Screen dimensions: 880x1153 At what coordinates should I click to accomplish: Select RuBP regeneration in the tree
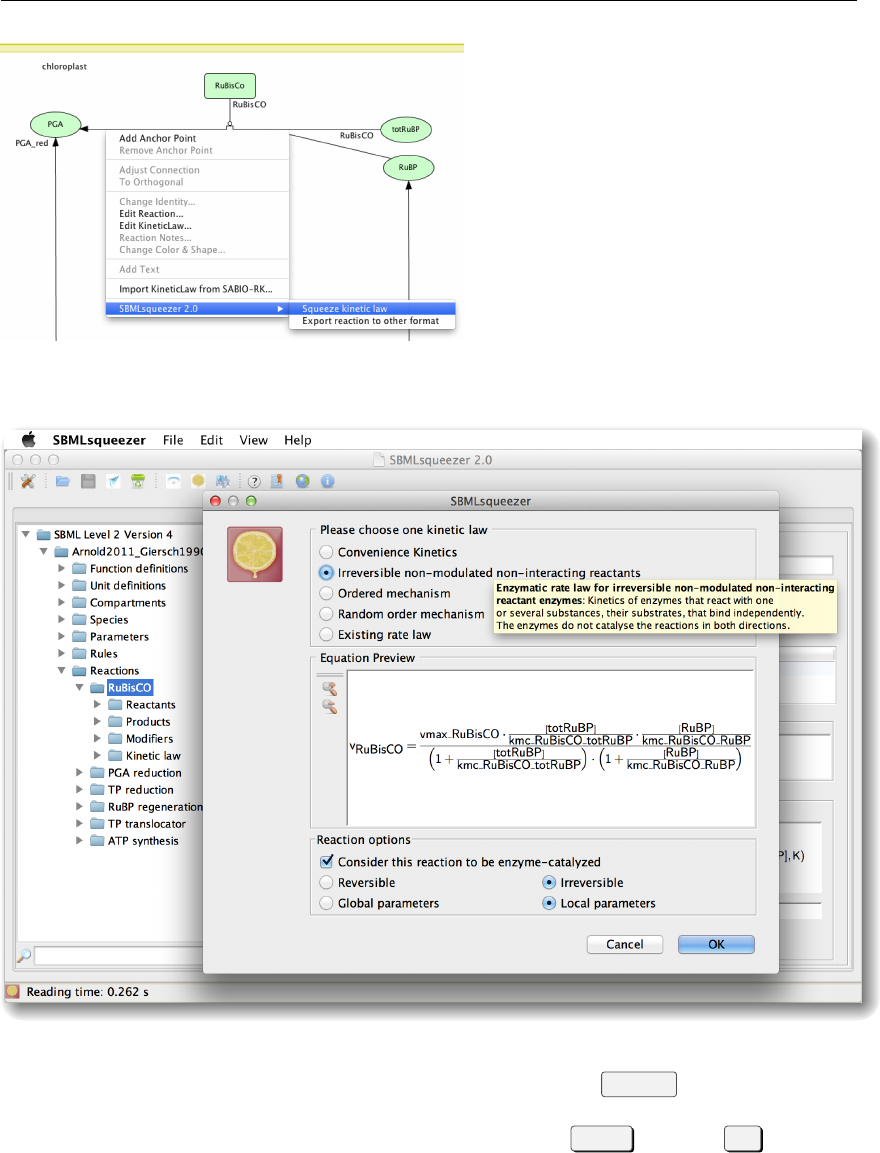[x=155, y=807]
